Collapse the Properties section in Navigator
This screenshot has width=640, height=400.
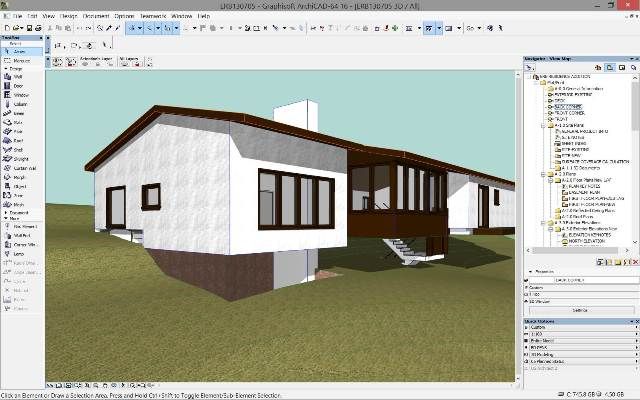pos(531,271)
